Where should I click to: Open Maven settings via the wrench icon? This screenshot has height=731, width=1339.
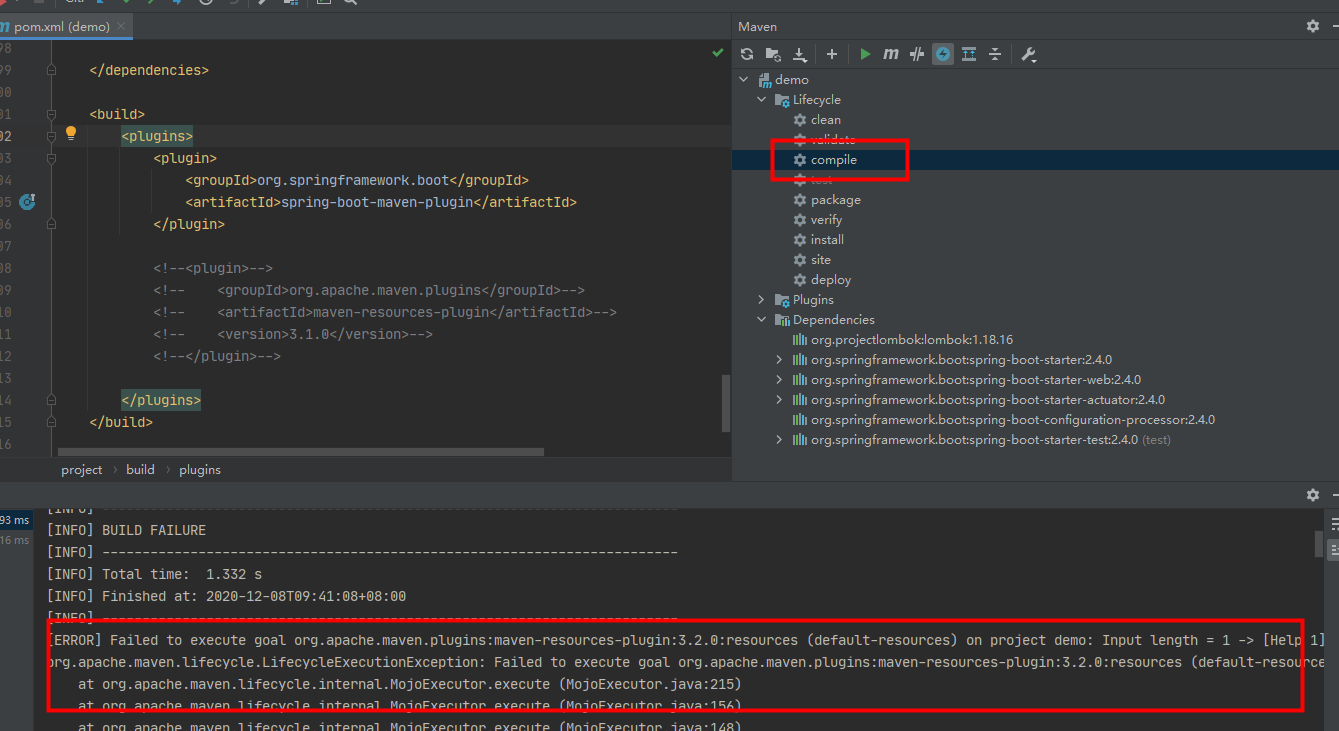click(x=1028, y=53)
